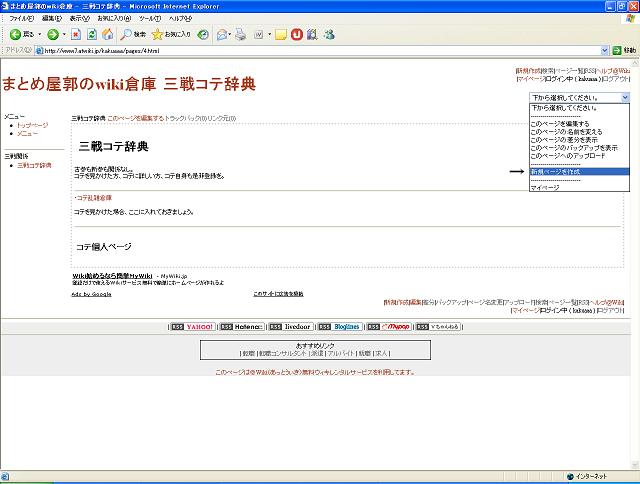The image size is (640, 484).
Task: Click the Refresh page icon
Action: click(91, 34)
